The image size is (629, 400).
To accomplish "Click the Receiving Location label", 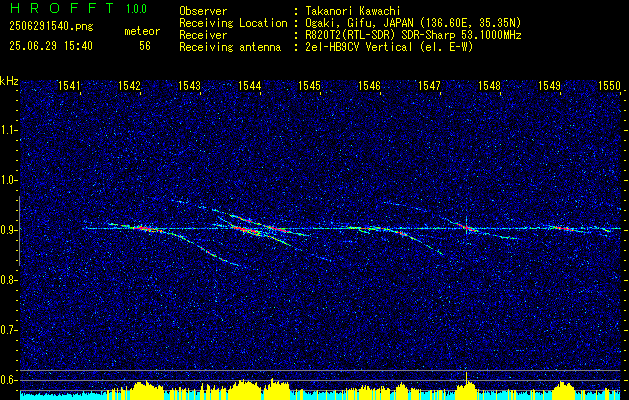I will pos(233,23).
